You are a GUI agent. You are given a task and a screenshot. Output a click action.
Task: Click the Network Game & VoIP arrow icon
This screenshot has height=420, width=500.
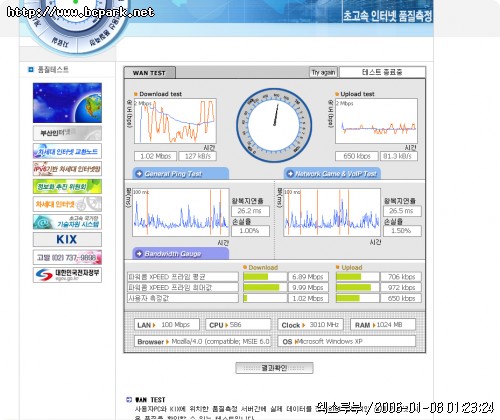[290, 174]
